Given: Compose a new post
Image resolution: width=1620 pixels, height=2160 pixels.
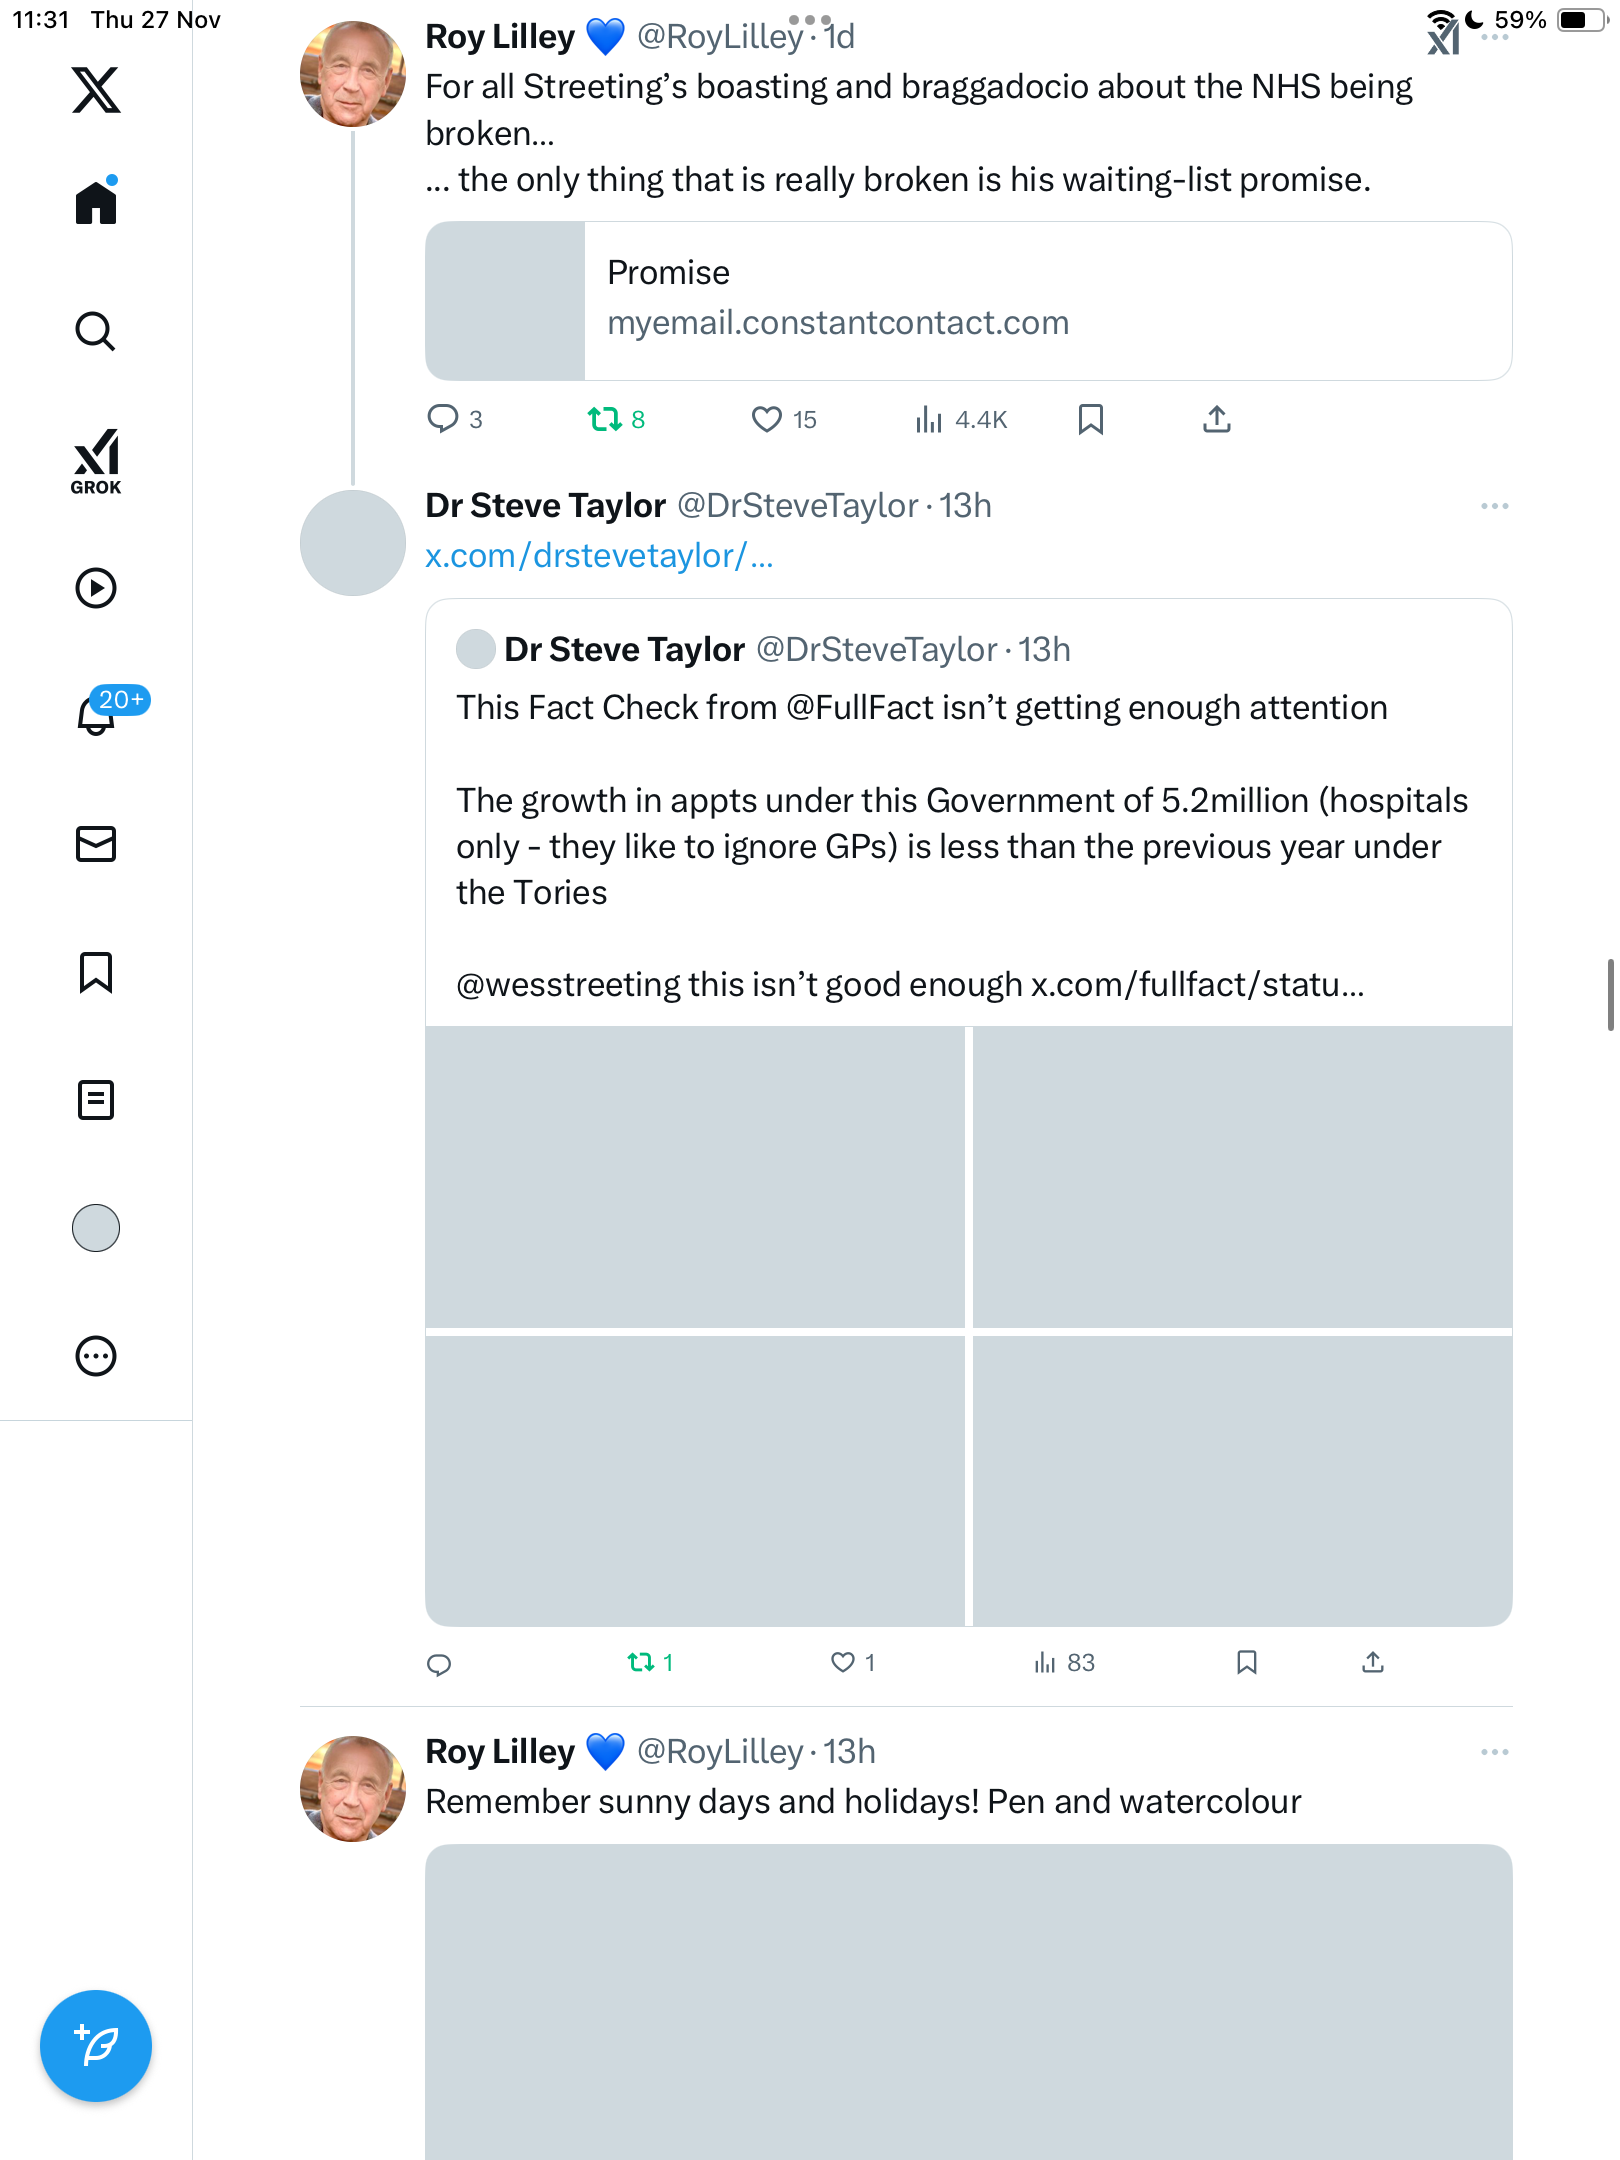Looking at the screenshot, I should 96,2046.
